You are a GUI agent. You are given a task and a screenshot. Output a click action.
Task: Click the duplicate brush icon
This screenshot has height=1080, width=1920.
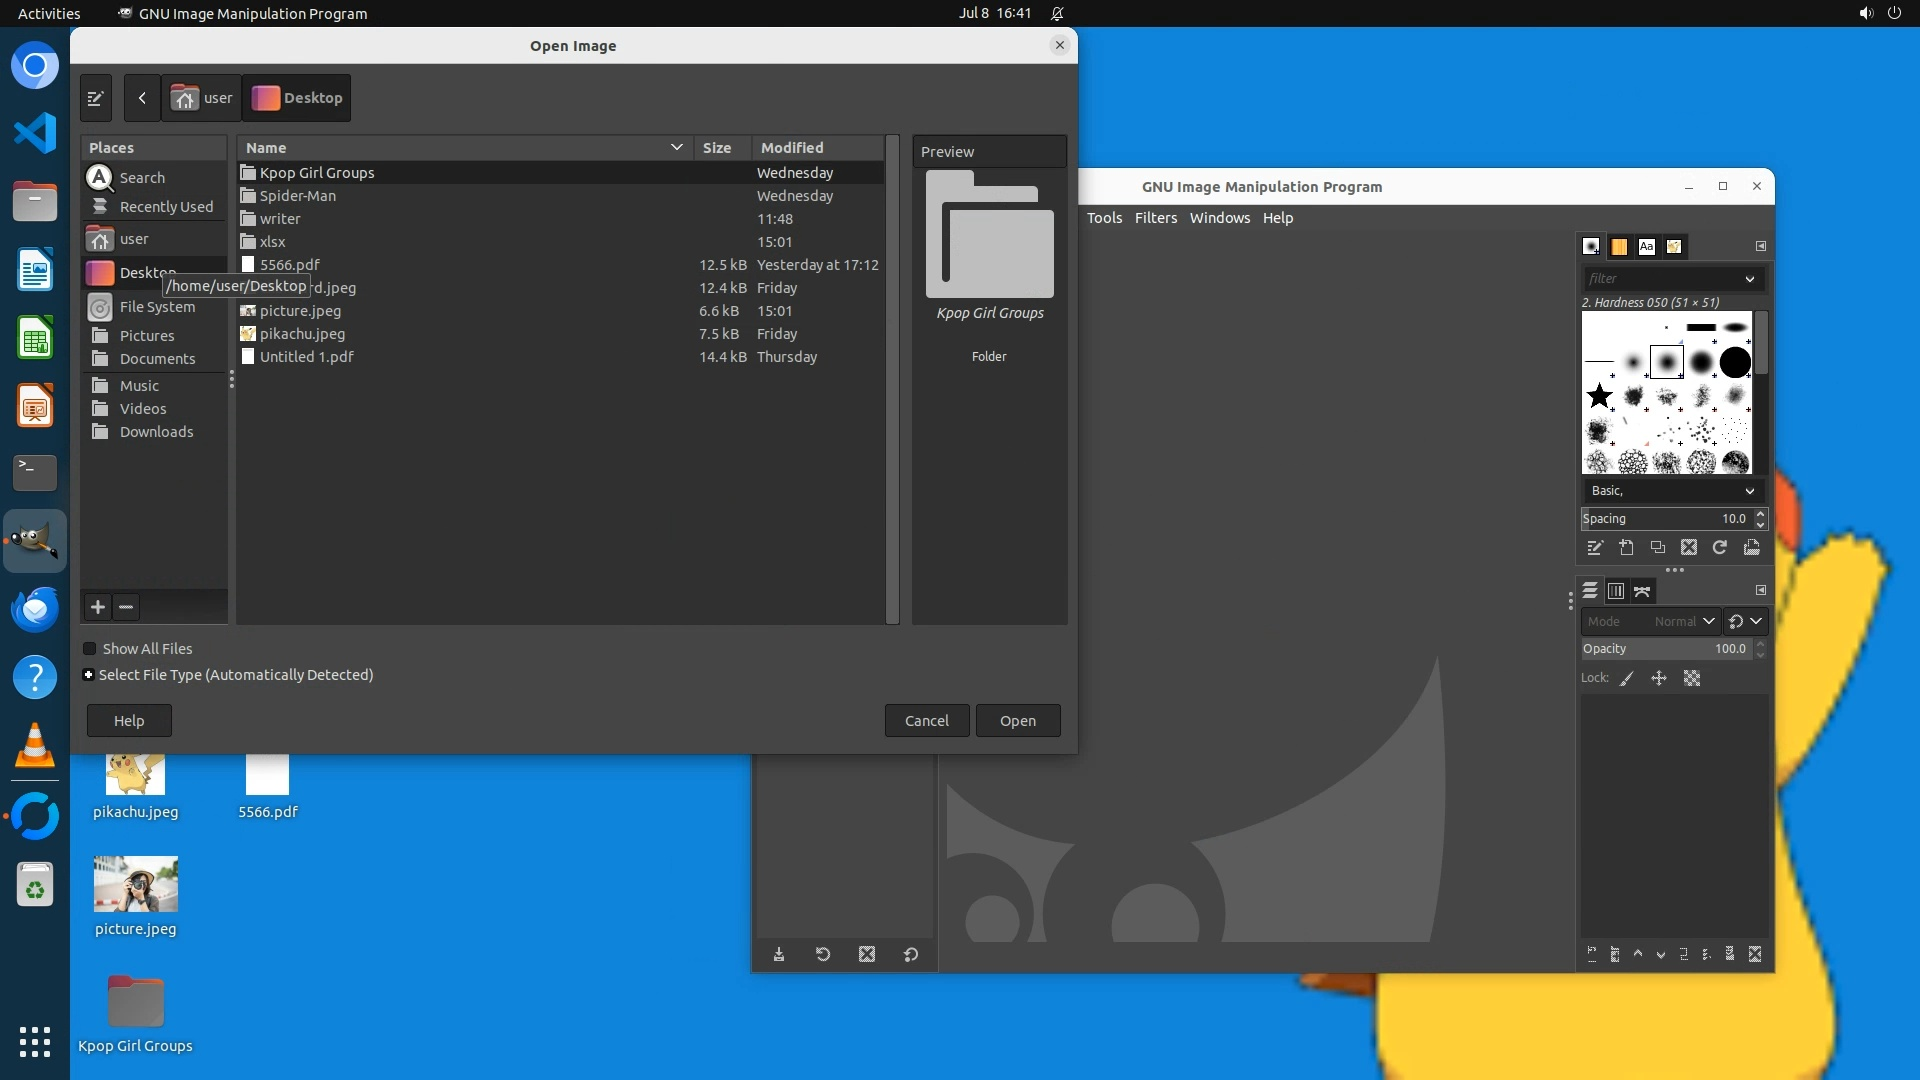(x=1658, y=548)
